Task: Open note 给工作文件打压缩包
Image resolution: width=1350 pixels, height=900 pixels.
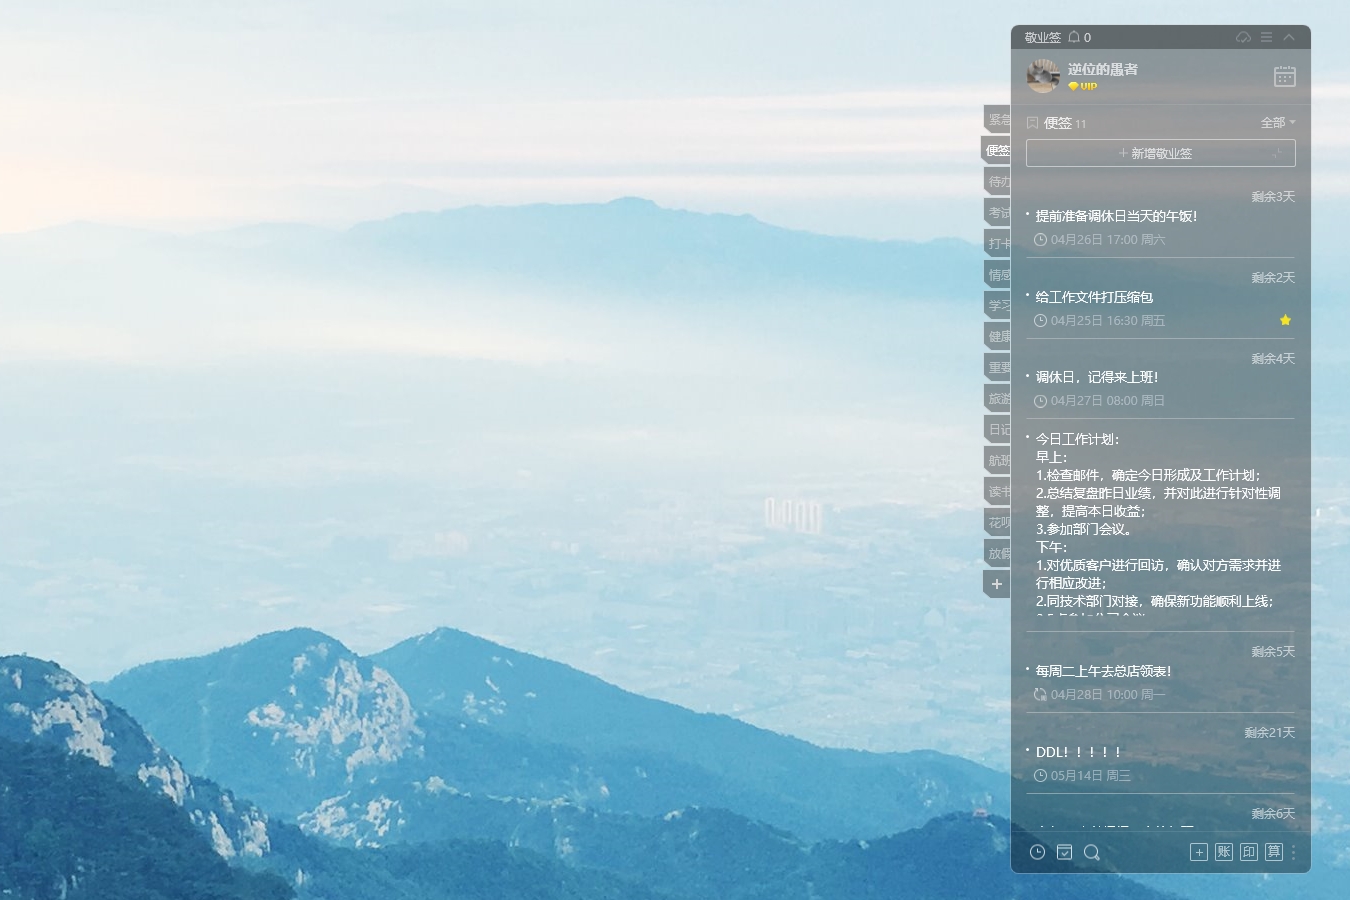Action: [x=1094, y=297]
